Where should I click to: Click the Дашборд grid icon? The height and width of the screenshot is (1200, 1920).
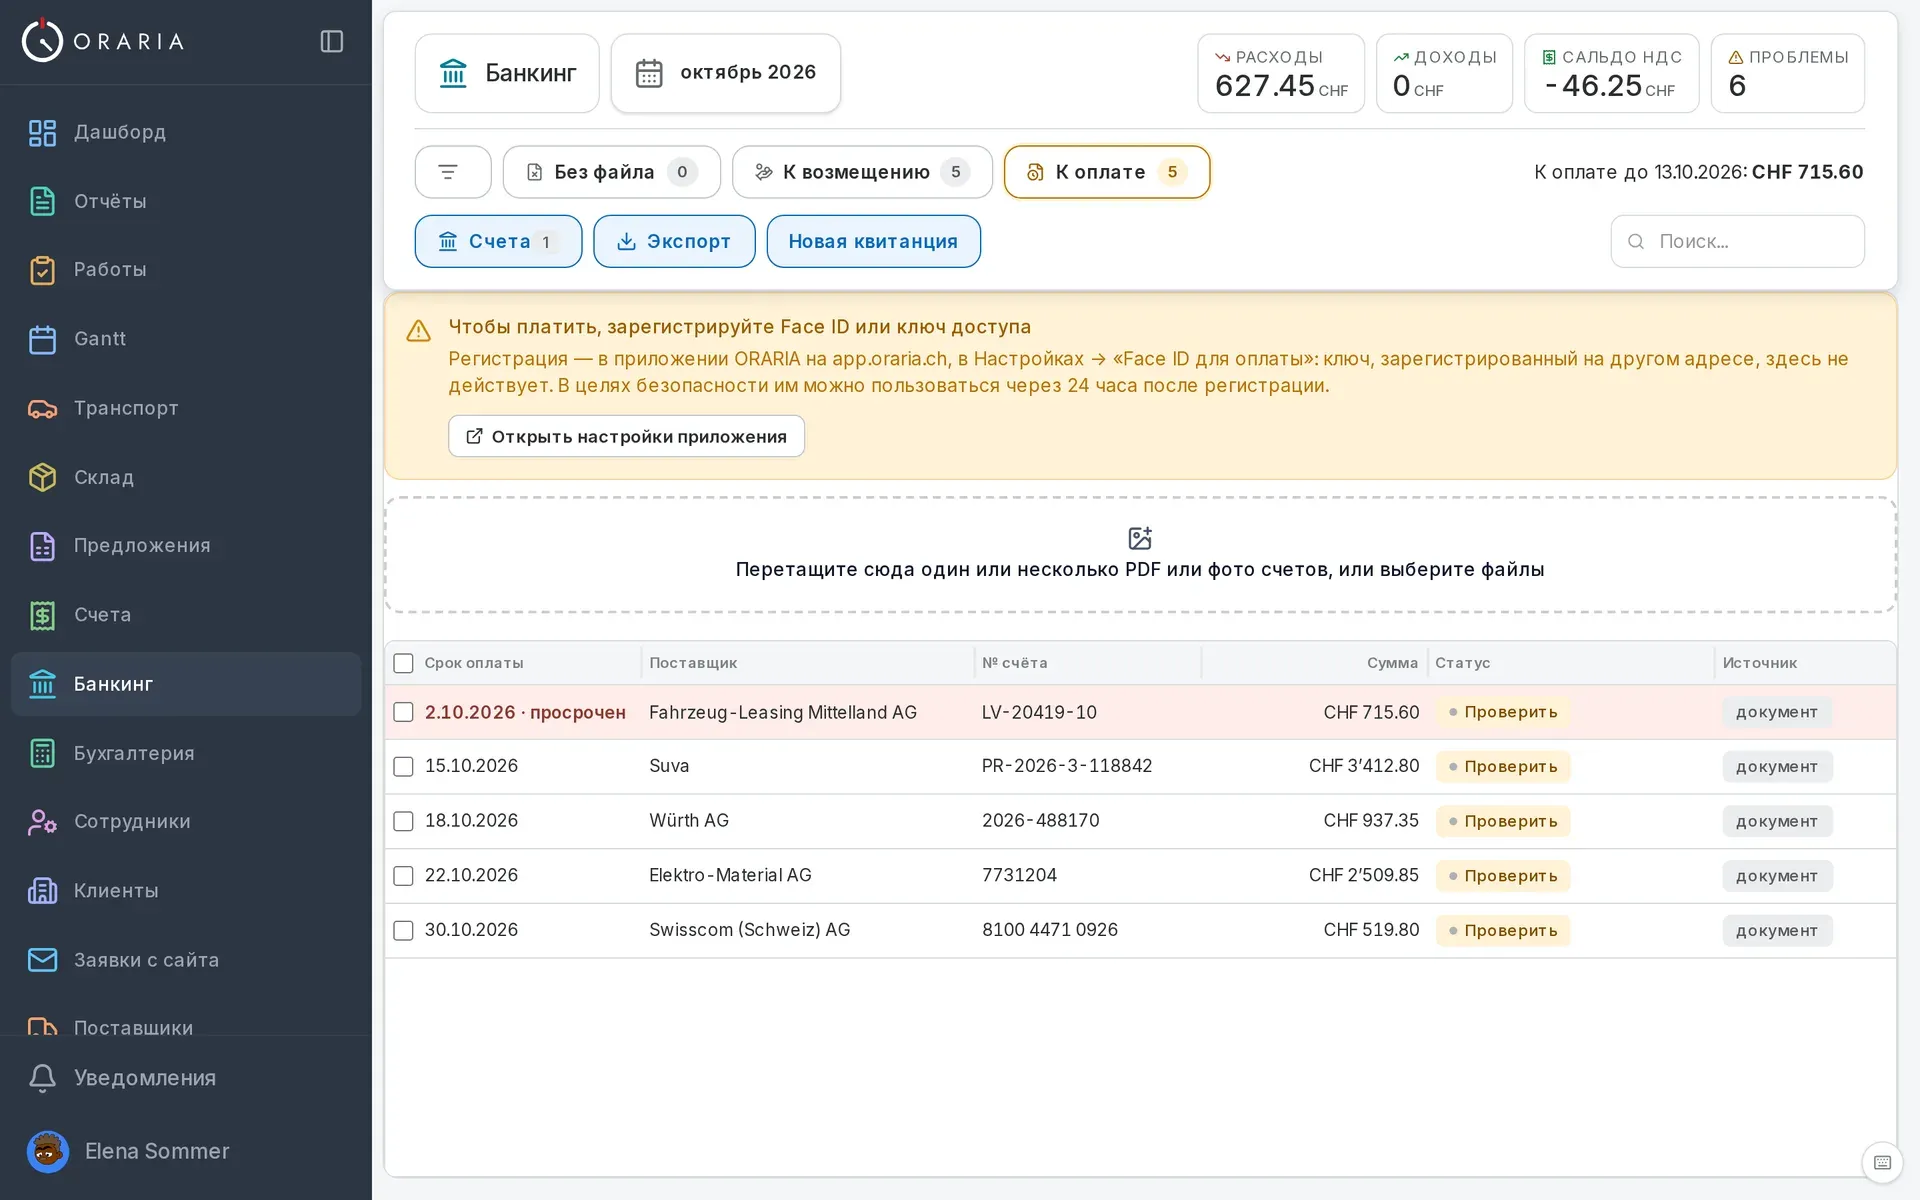point(42,132)
